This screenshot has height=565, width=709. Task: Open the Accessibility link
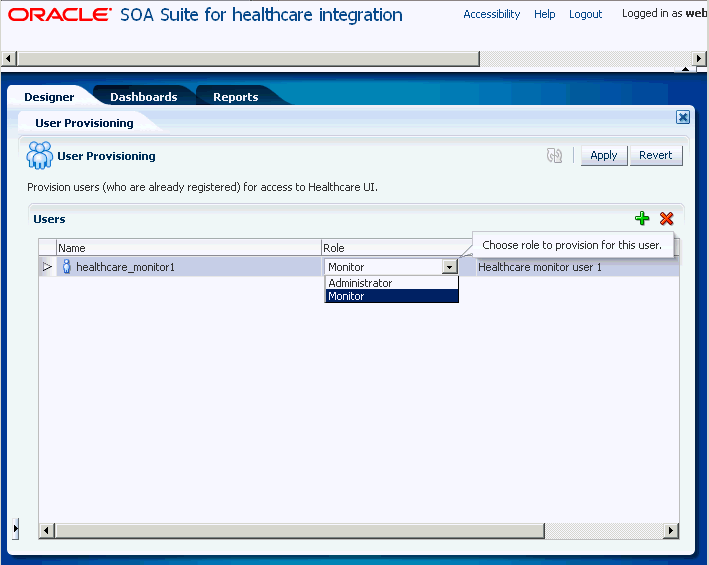tap(492, 14)
